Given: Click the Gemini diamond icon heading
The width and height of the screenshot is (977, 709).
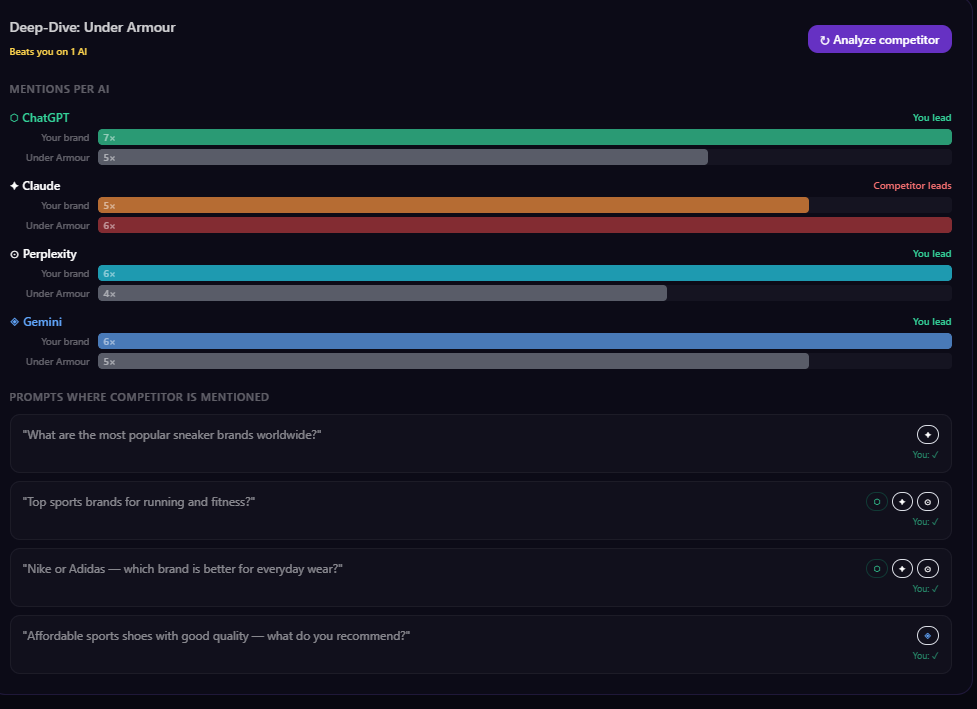Looking at the screenshot, I should click(14, 321).
